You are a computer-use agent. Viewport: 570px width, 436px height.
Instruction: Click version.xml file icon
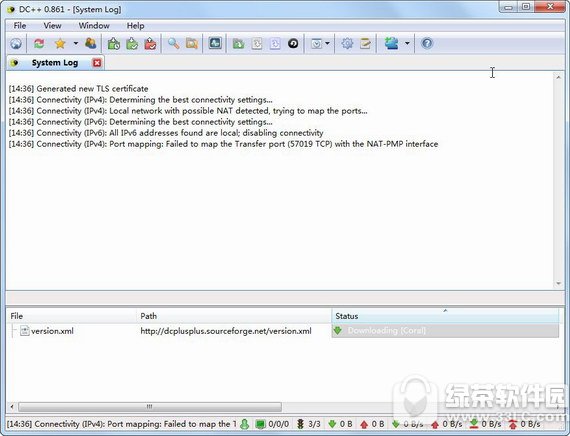tap(25, 331)
